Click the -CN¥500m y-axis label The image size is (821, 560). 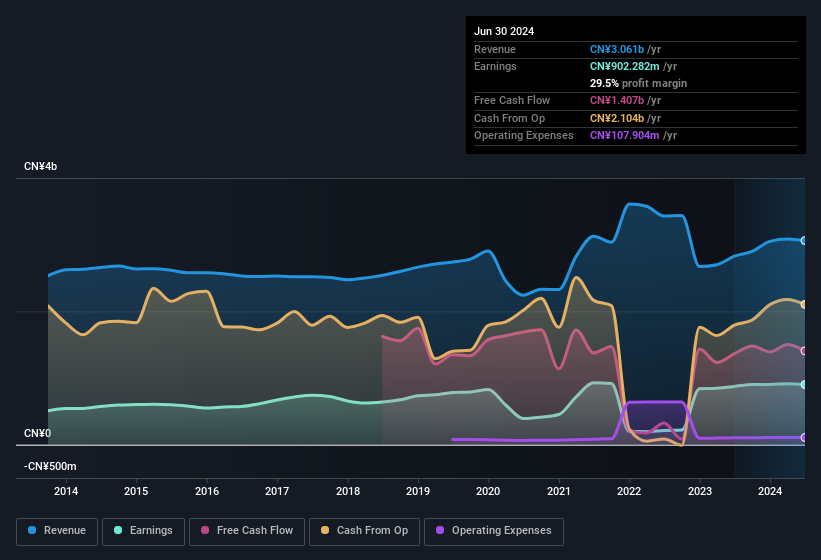coord(50,466)
